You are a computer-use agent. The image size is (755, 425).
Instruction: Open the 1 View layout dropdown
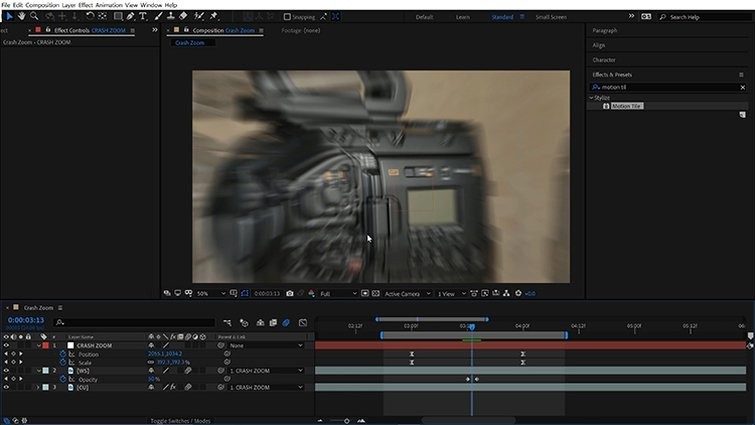pyautogui.click(x=451, y=293)
